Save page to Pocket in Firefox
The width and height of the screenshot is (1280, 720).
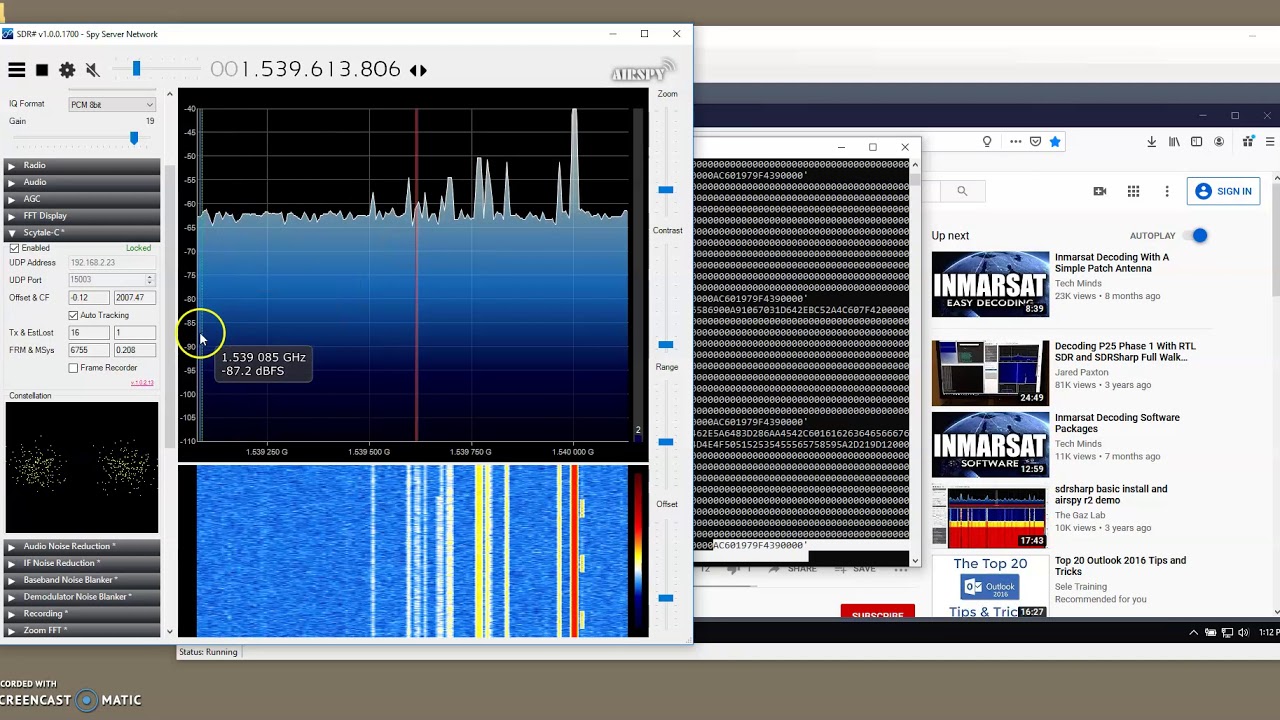tap(1036, 142)
